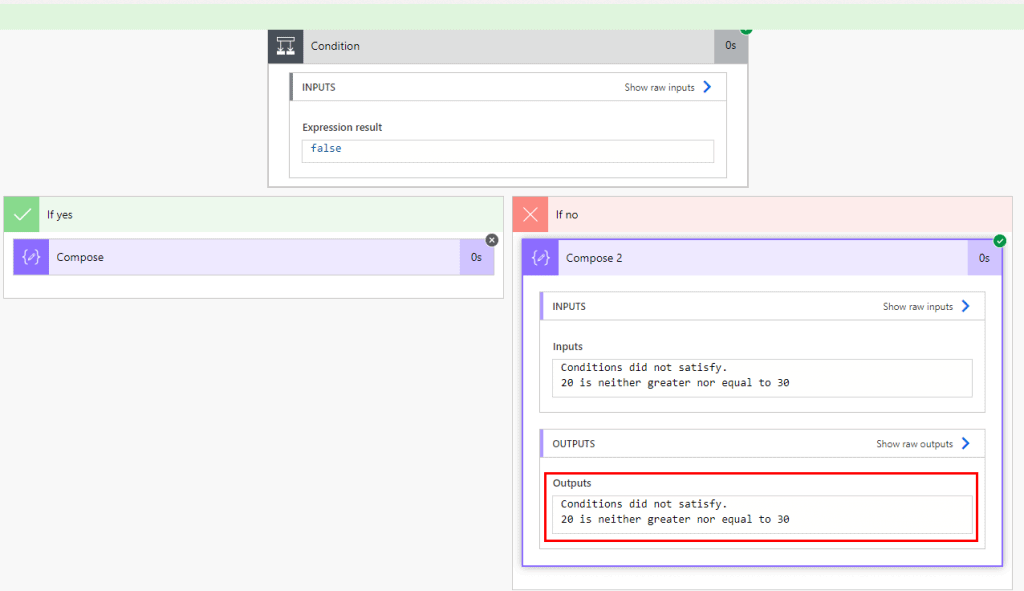Screen dimensions: 1024x591
Task: Show raw inputs for Compose 2
Action: 918,306
